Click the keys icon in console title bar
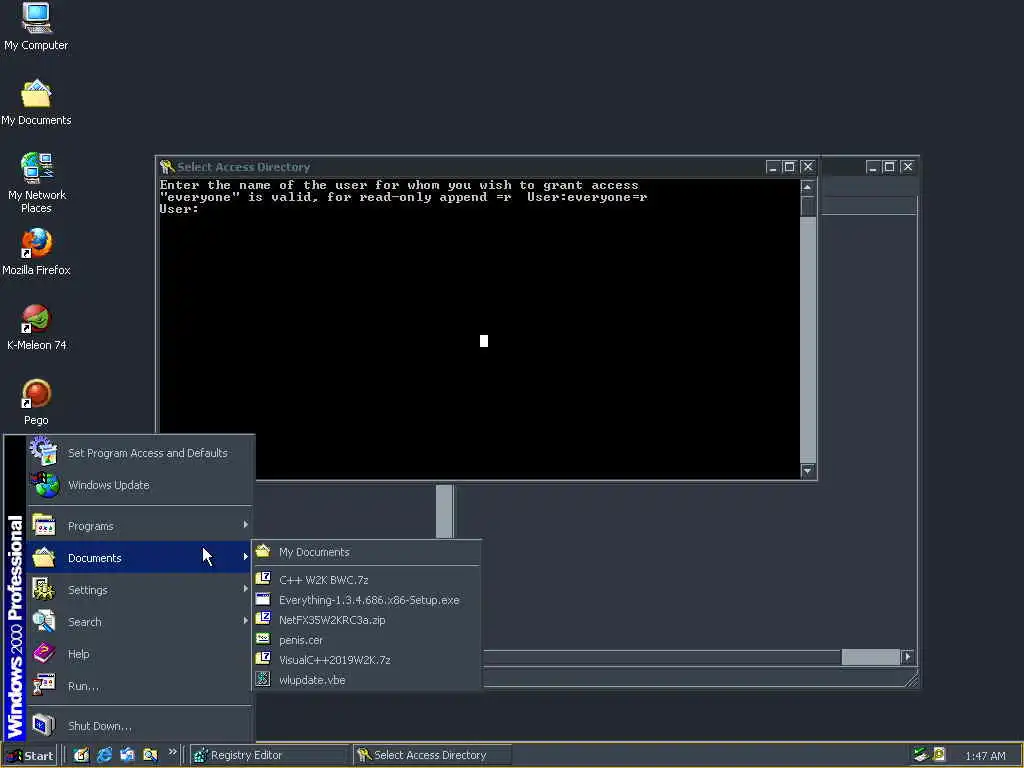Image resolution: width=1024 pixels, height=768 pixels. (167, 167)
